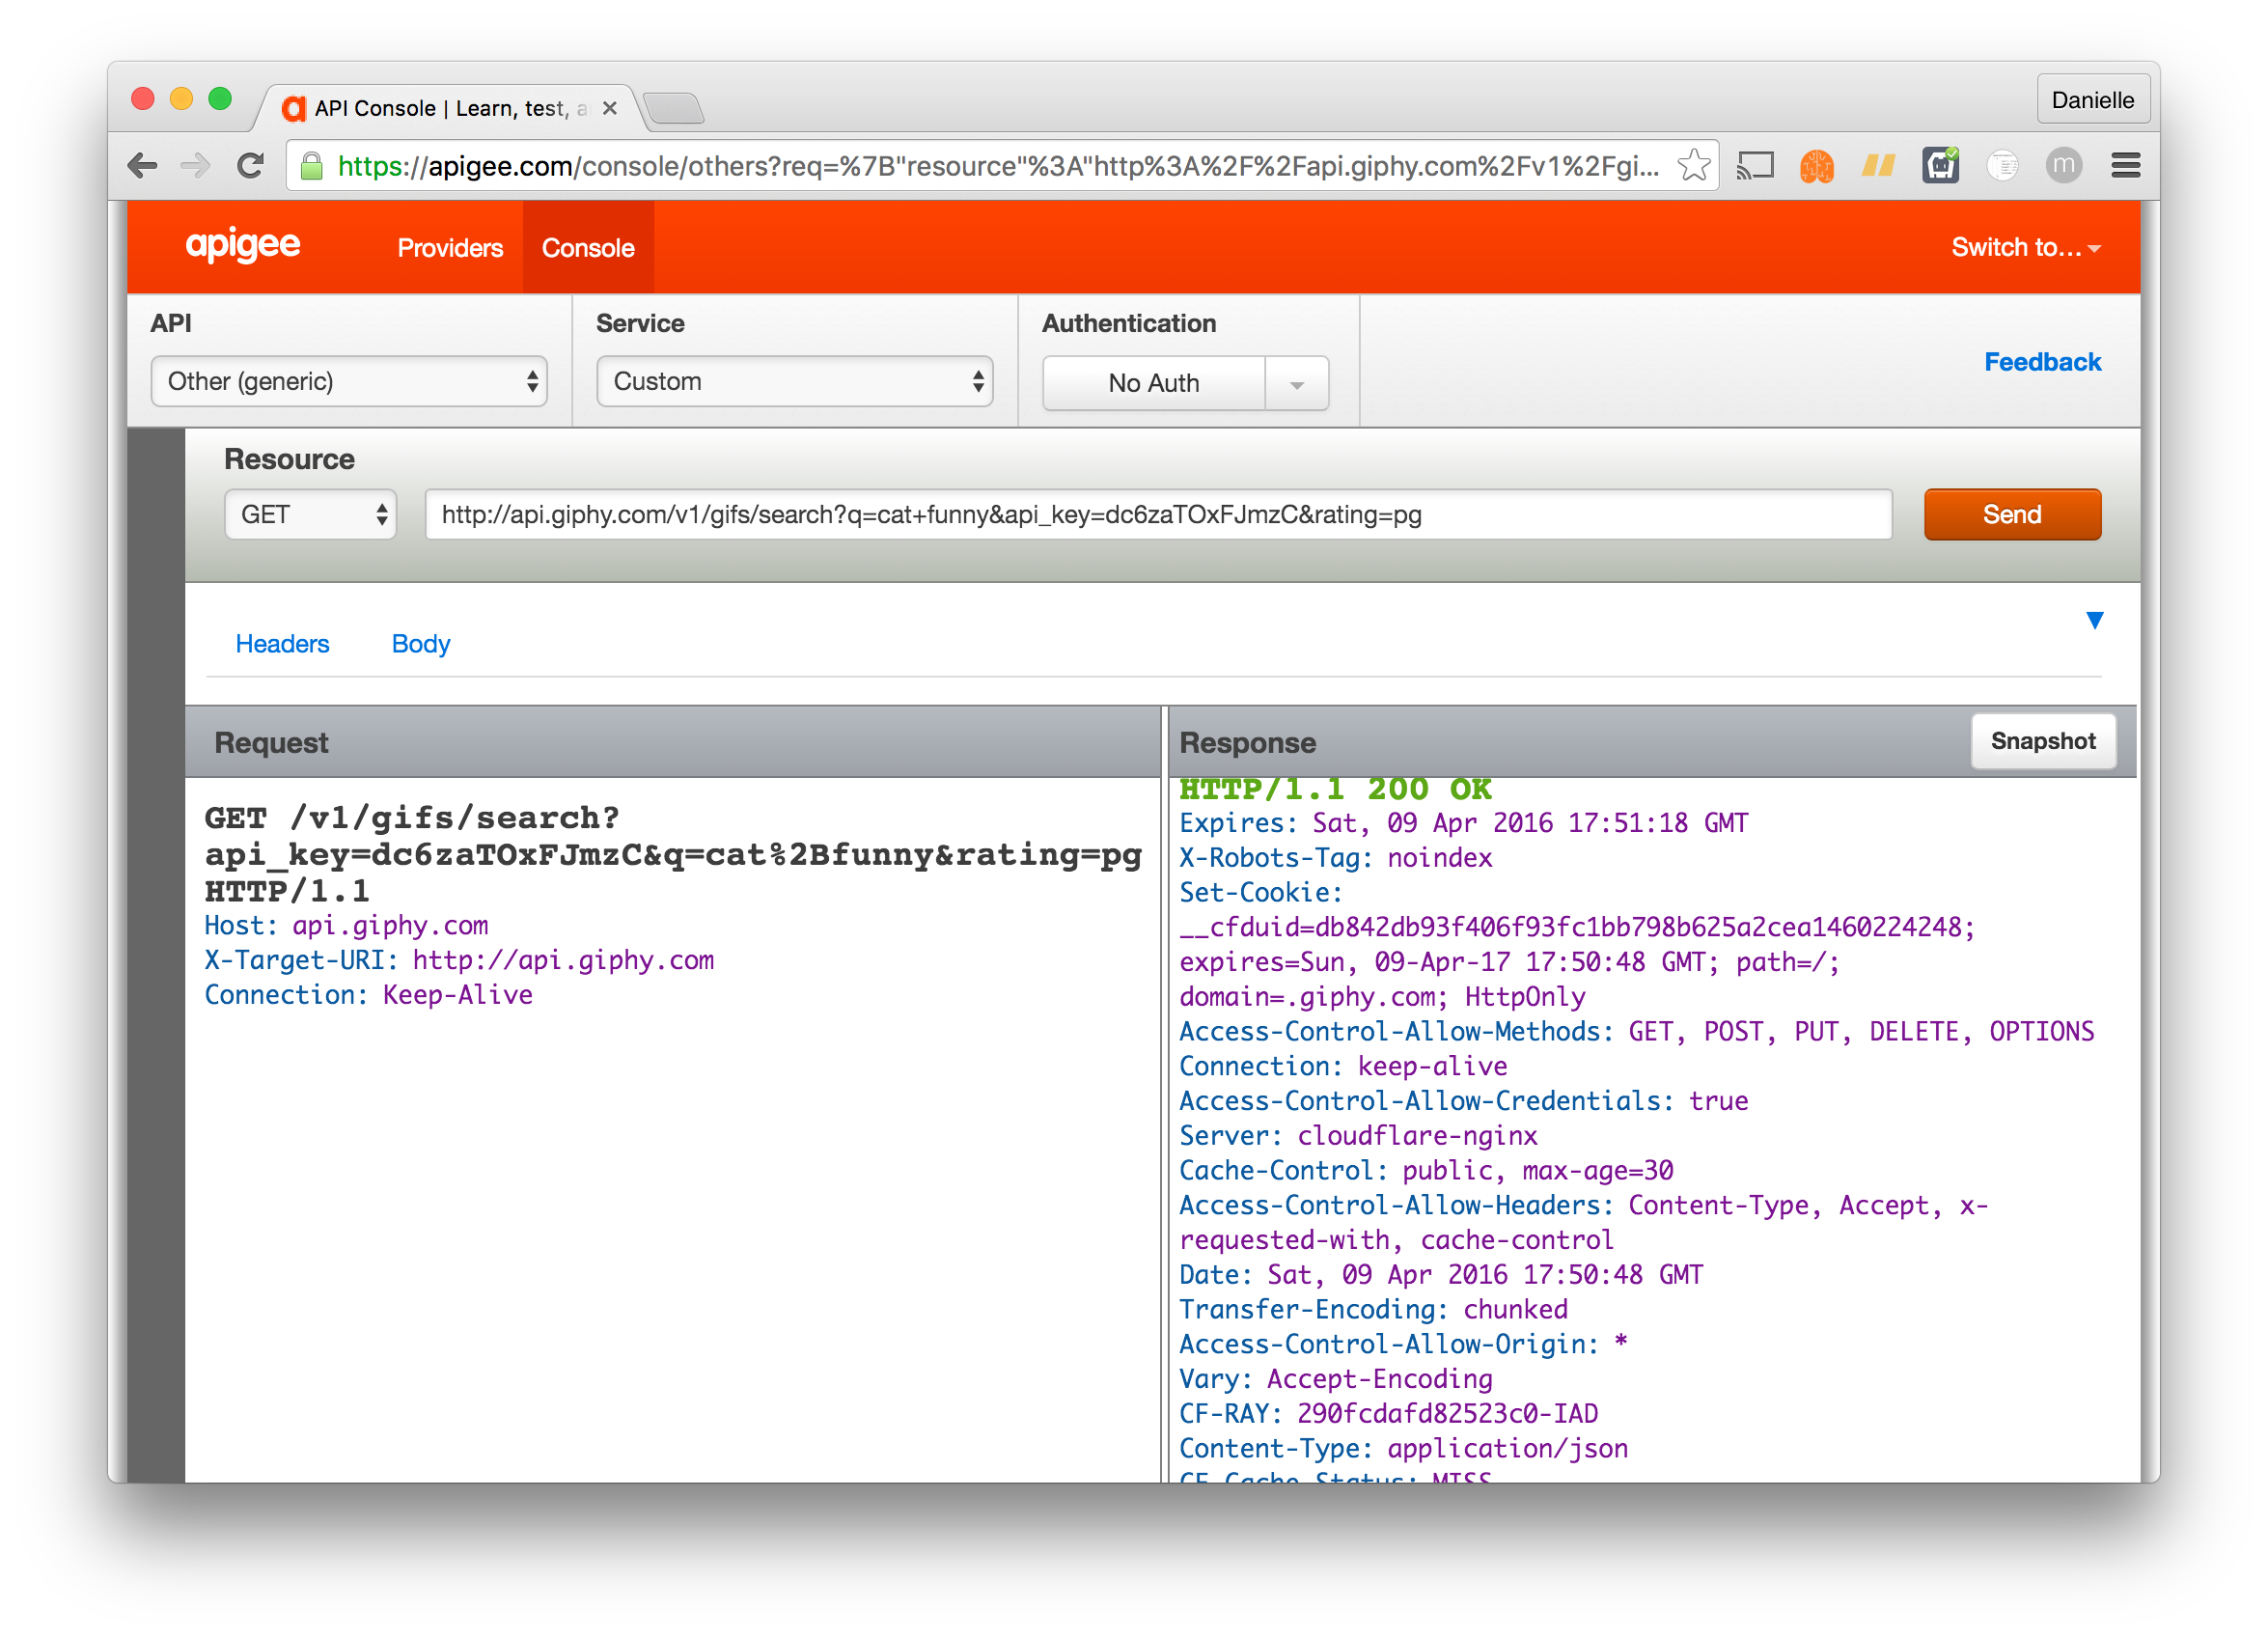This screenshot has width=2268, height=1637.
Task: Open the Service dropdown set to Custom
Action: pos(794,381)
